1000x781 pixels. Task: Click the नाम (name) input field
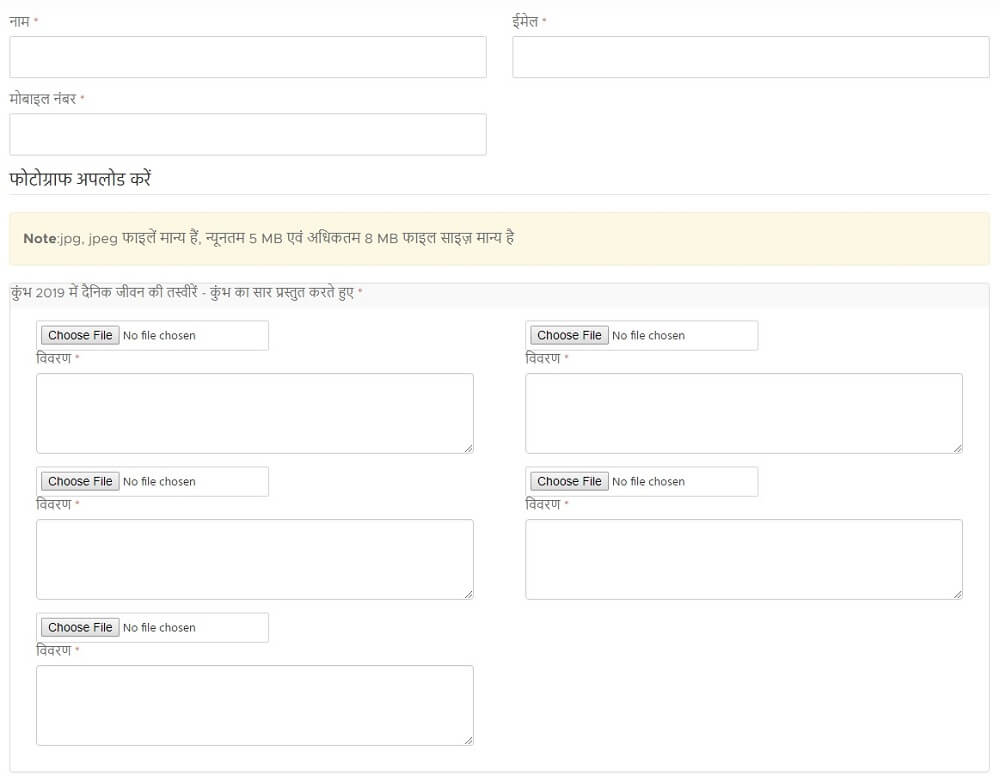(x=247, y=57)
